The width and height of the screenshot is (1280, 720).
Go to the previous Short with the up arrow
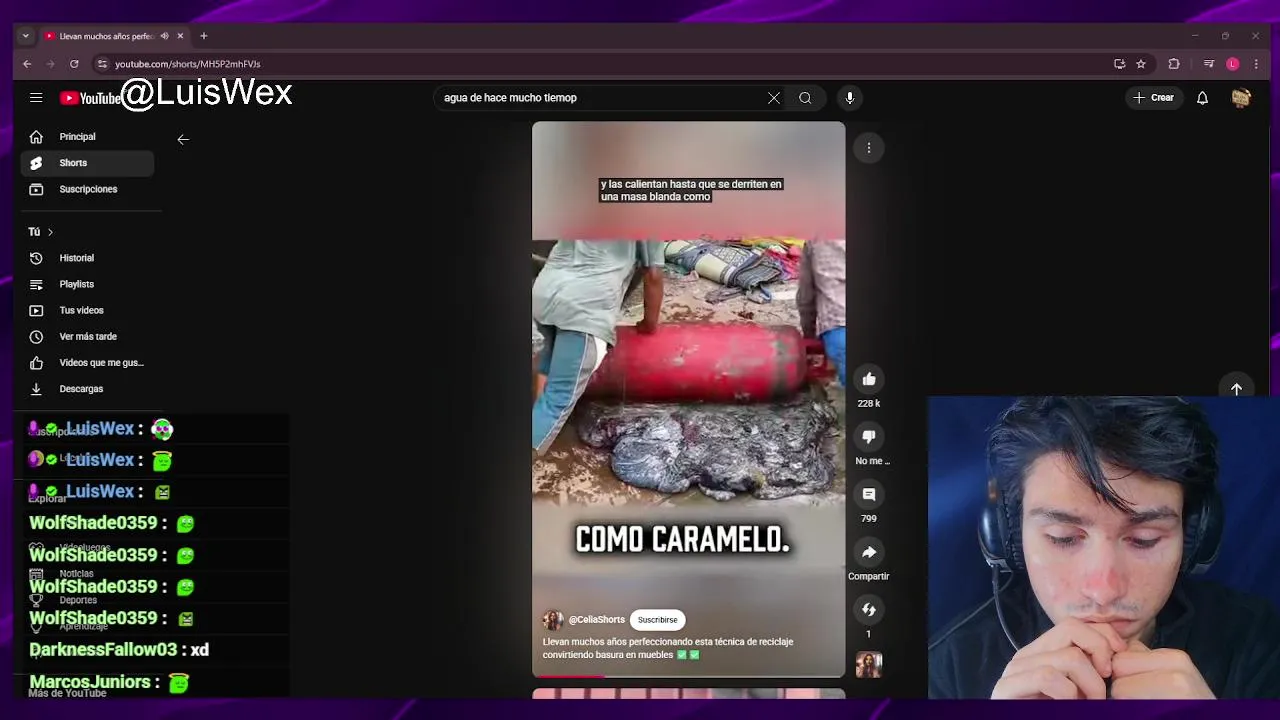(x=1236, y=389)
